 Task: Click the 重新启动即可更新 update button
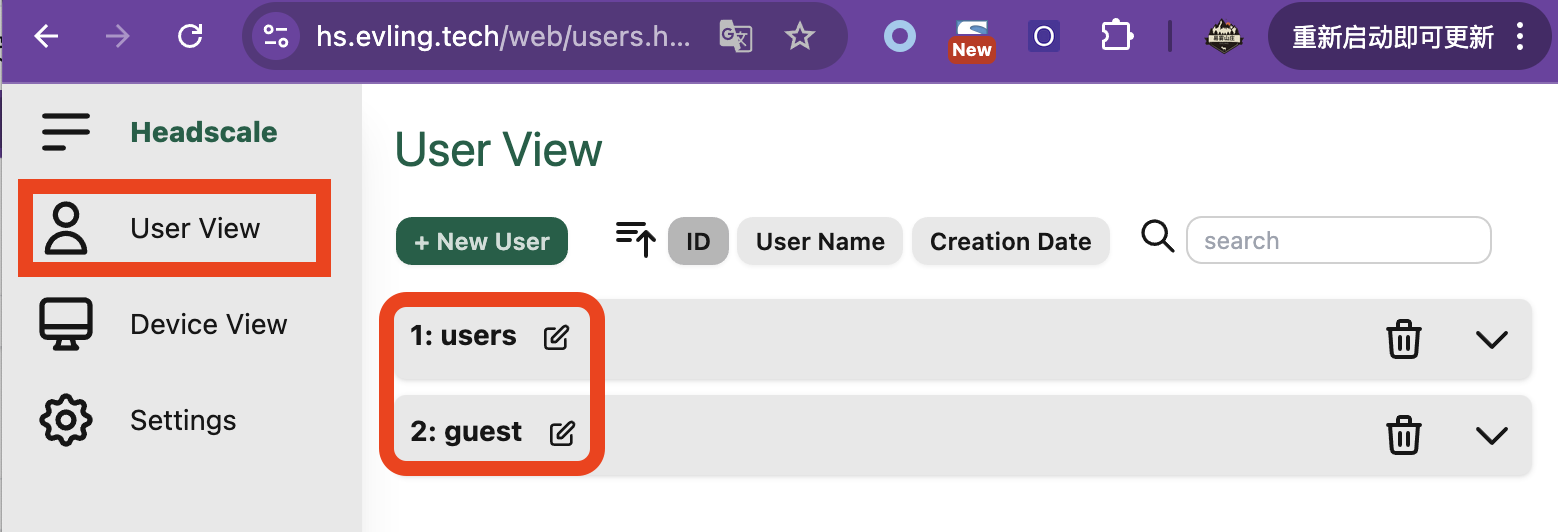point(1393,37)
